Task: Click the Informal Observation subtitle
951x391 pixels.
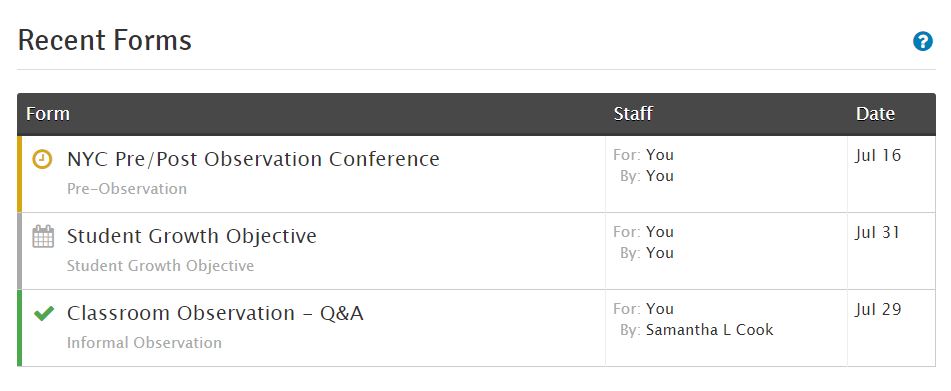Action: tap(144, 343)
